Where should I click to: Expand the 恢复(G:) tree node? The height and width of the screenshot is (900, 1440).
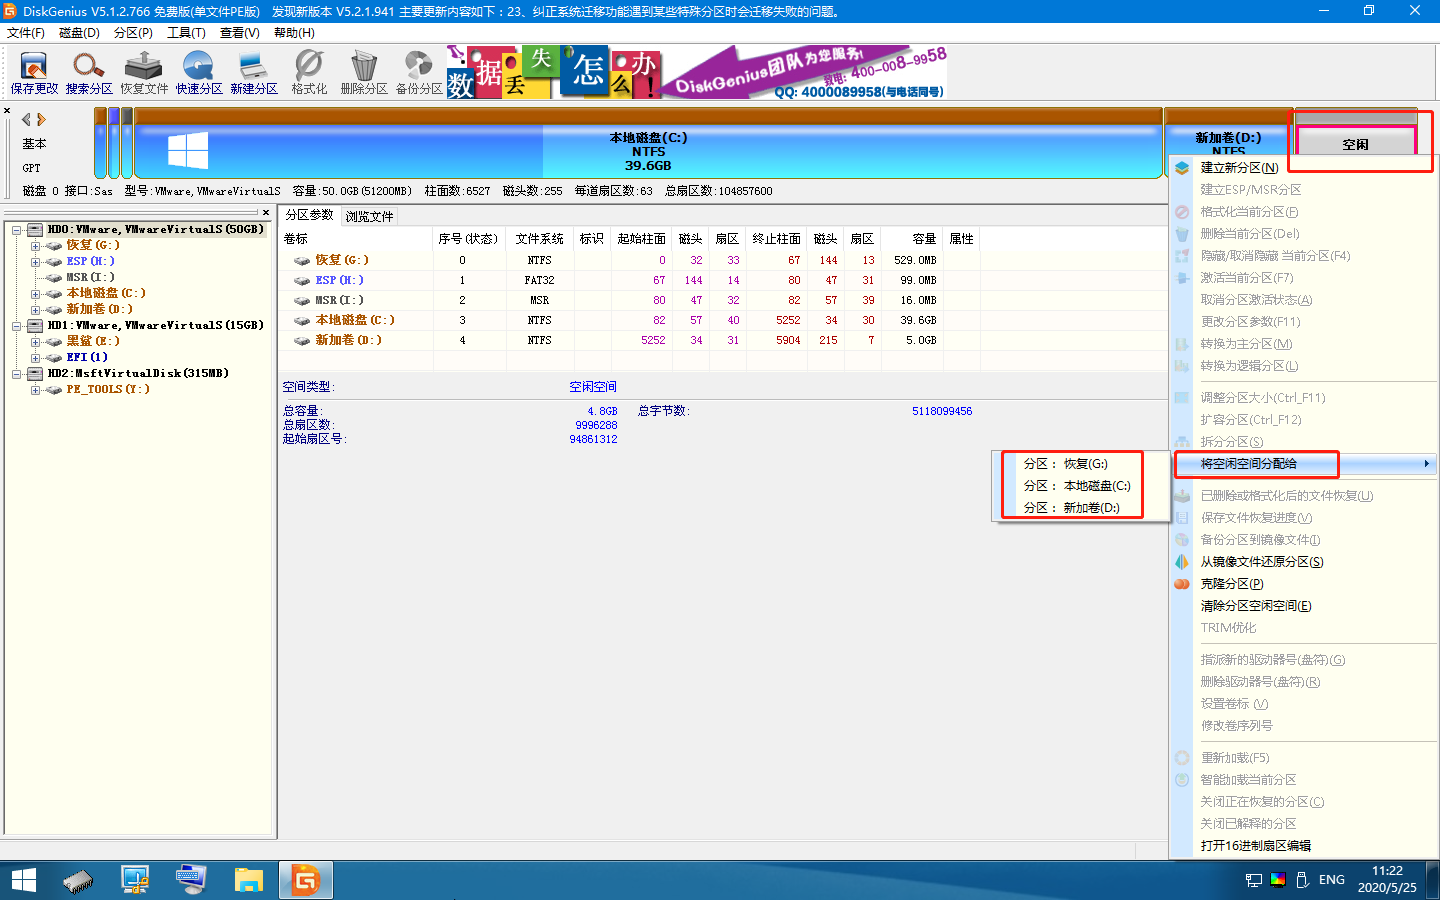(x=35, y=245)
